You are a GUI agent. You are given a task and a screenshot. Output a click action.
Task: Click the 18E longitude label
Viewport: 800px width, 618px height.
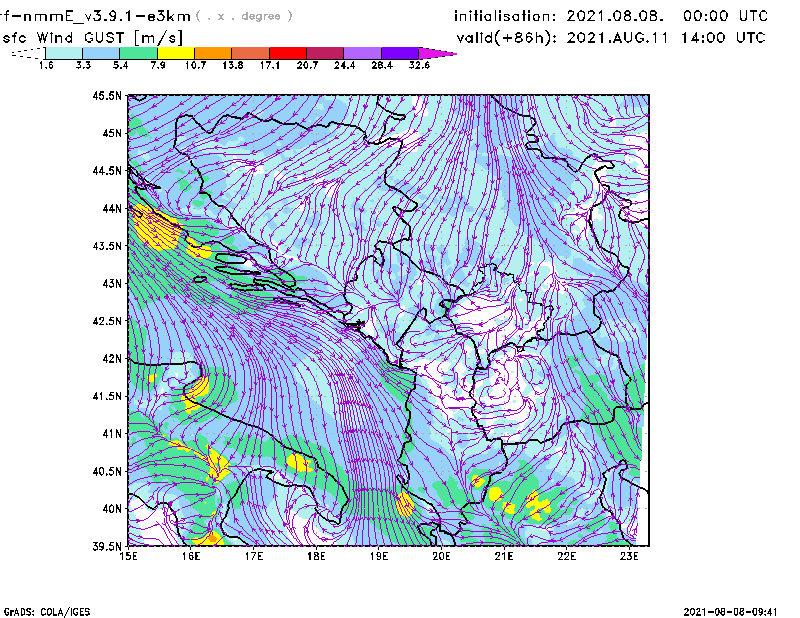[x=316, y=556]
